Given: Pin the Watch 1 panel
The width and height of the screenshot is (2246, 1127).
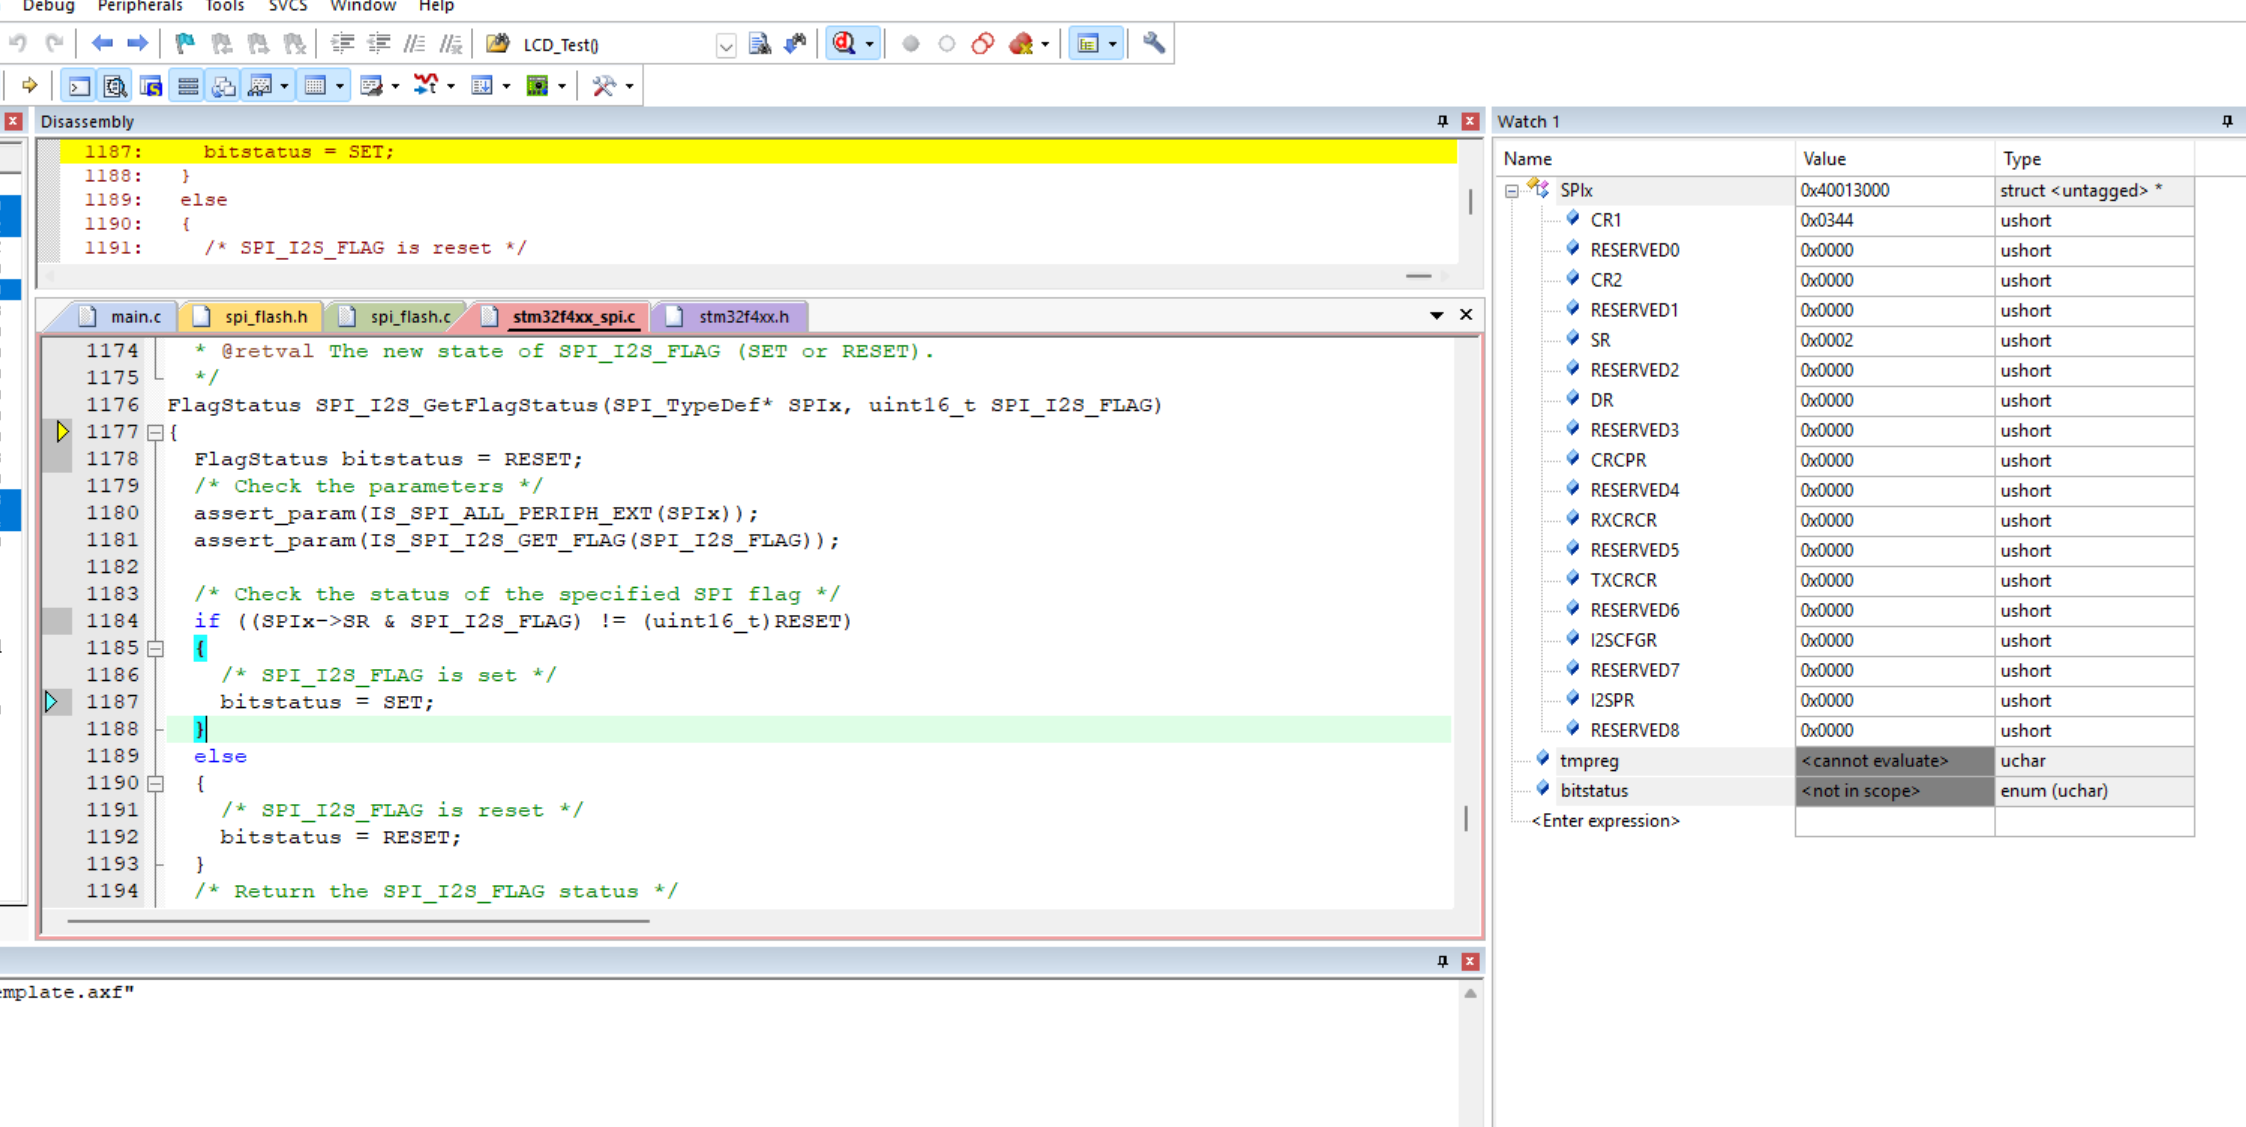Looking at the screenshot, I should click(x=2227, y=121).
